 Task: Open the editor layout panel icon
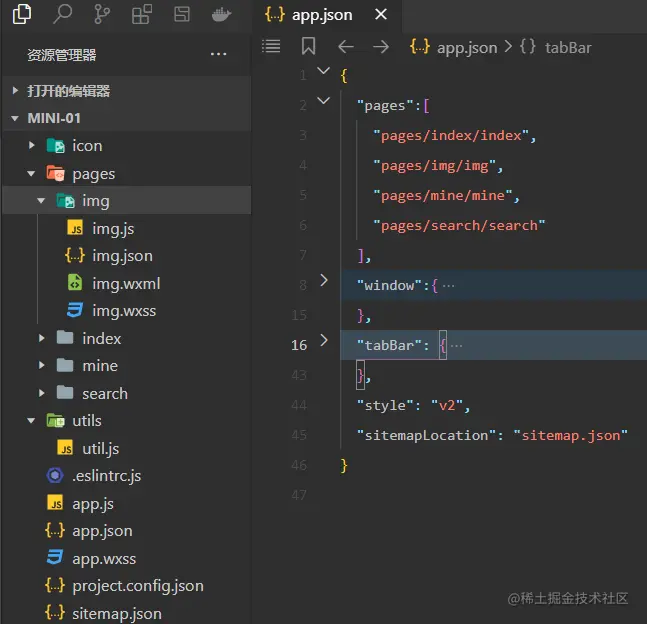pos(182,14)
